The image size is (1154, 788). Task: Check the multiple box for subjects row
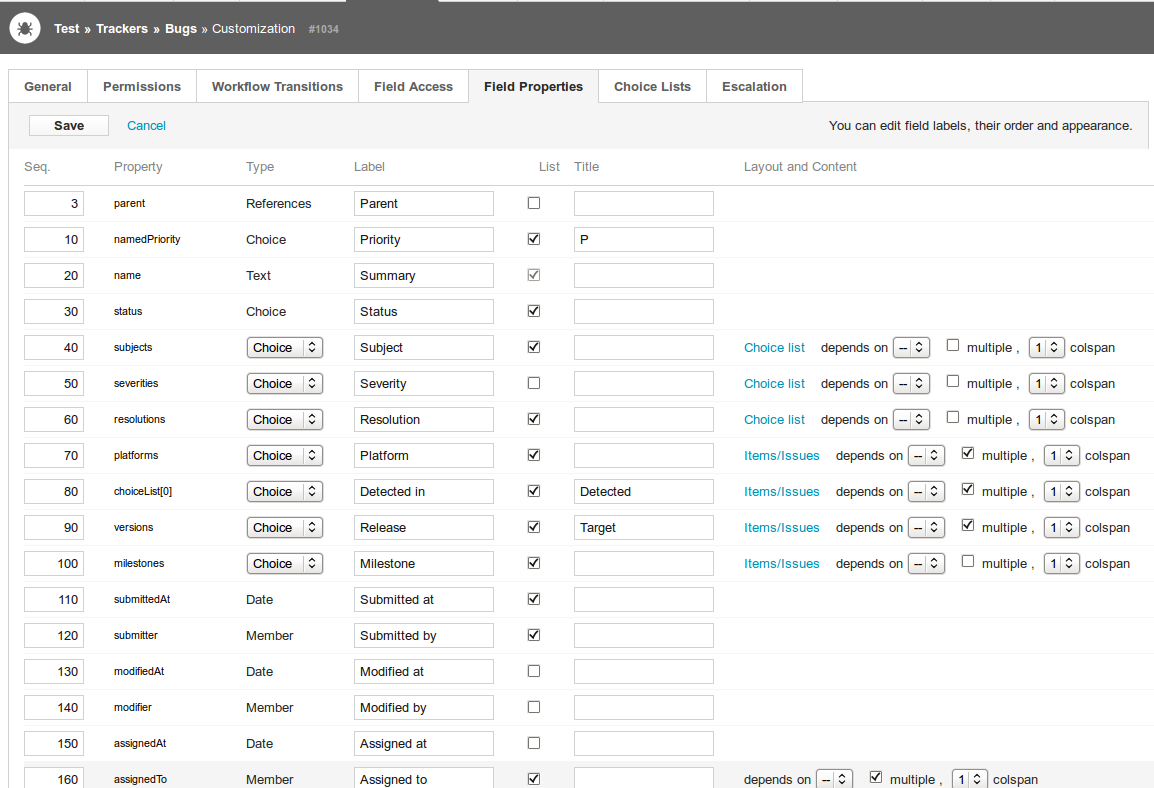pos(953,345)
